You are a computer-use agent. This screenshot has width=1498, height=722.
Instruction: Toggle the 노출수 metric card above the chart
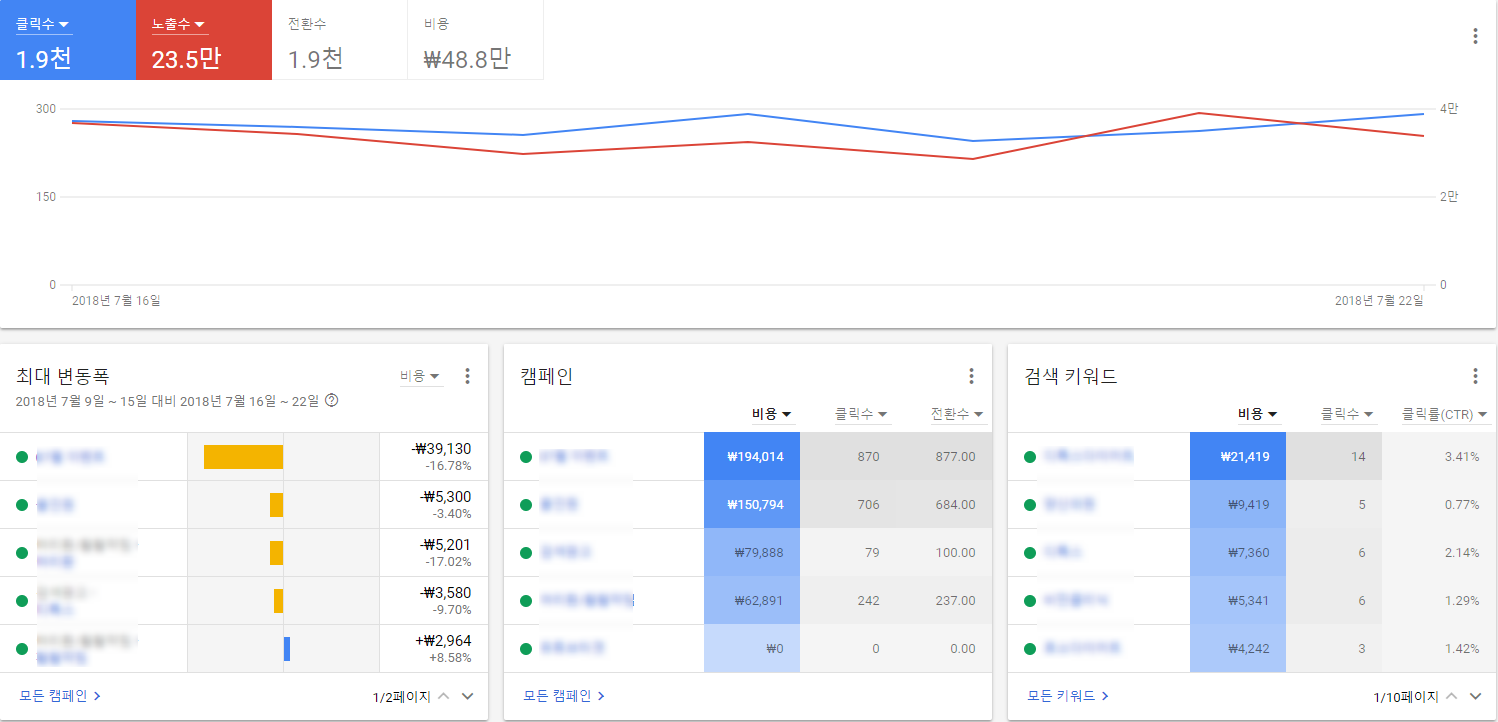(204, 40)
